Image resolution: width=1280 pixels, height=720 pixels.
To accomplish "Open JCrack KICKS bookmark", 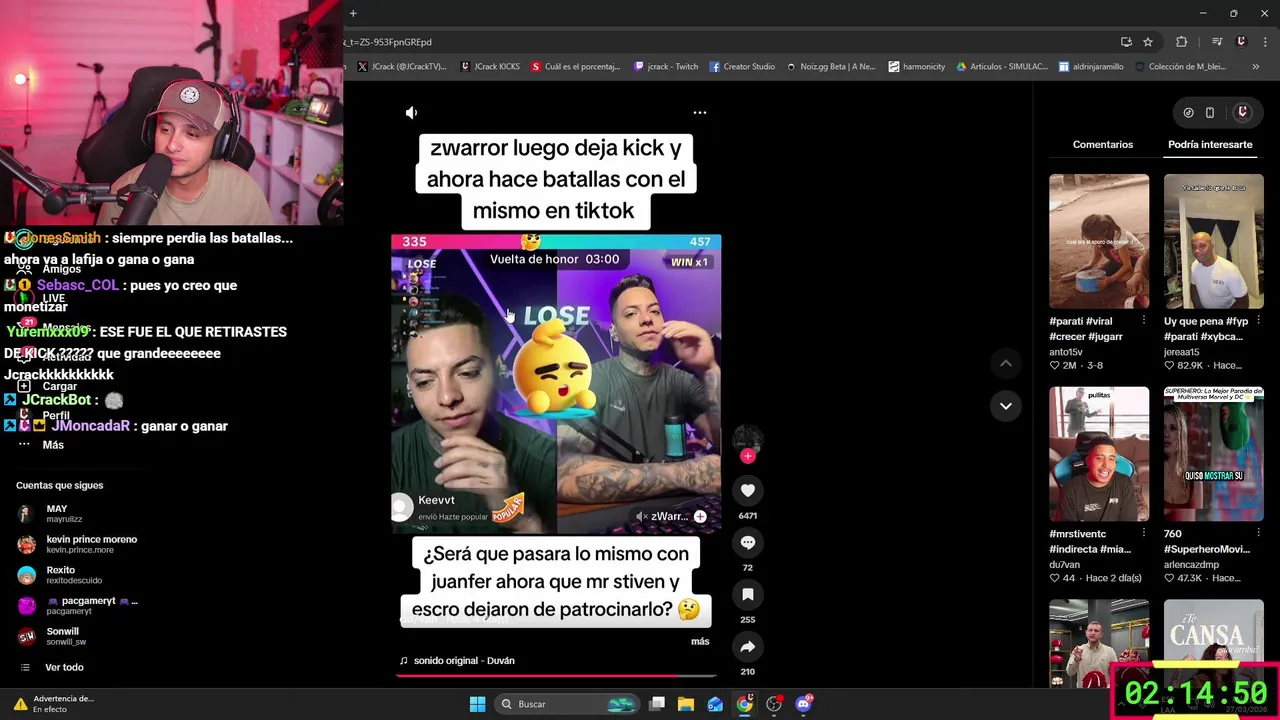I will coord(490,67).
